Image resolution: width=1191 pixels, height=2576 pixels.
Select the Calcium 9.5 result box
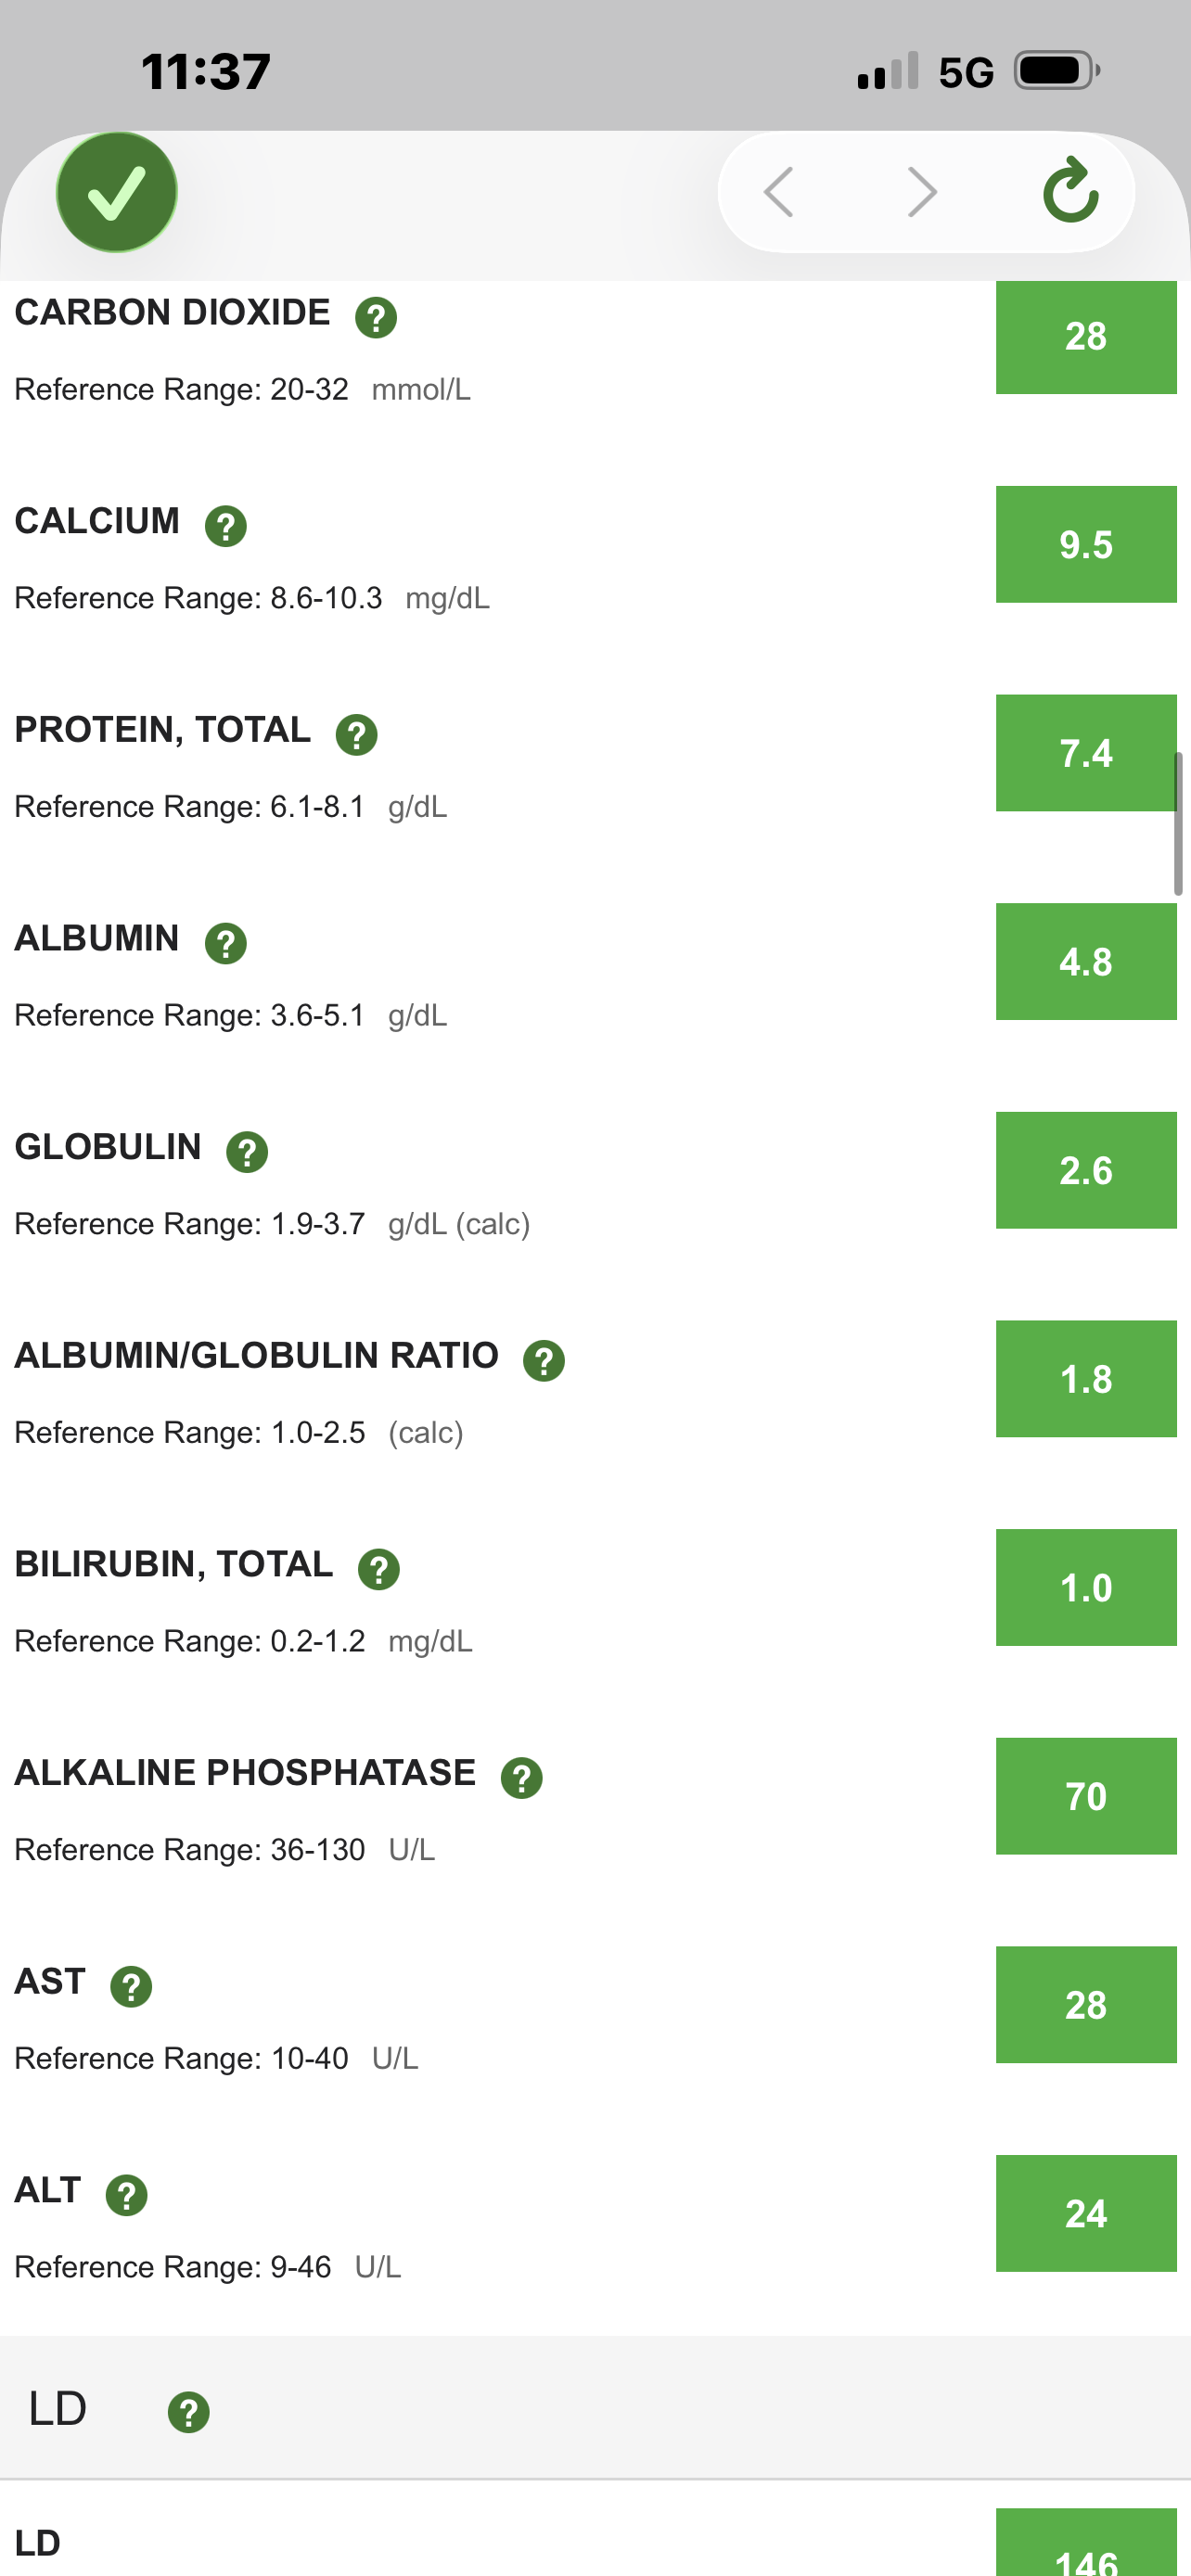(1086, 544)
